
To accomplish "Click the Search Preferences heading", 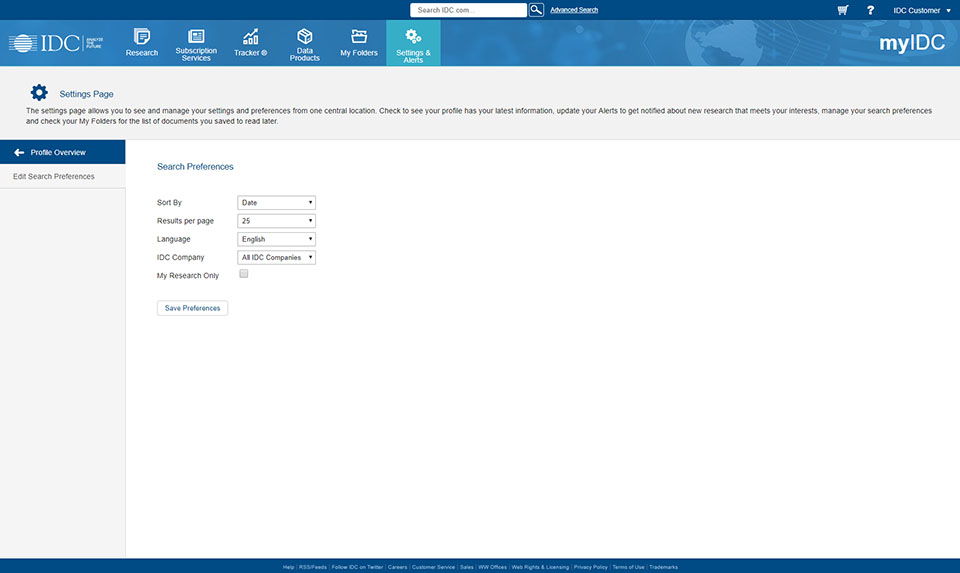I will pos(195,167).
